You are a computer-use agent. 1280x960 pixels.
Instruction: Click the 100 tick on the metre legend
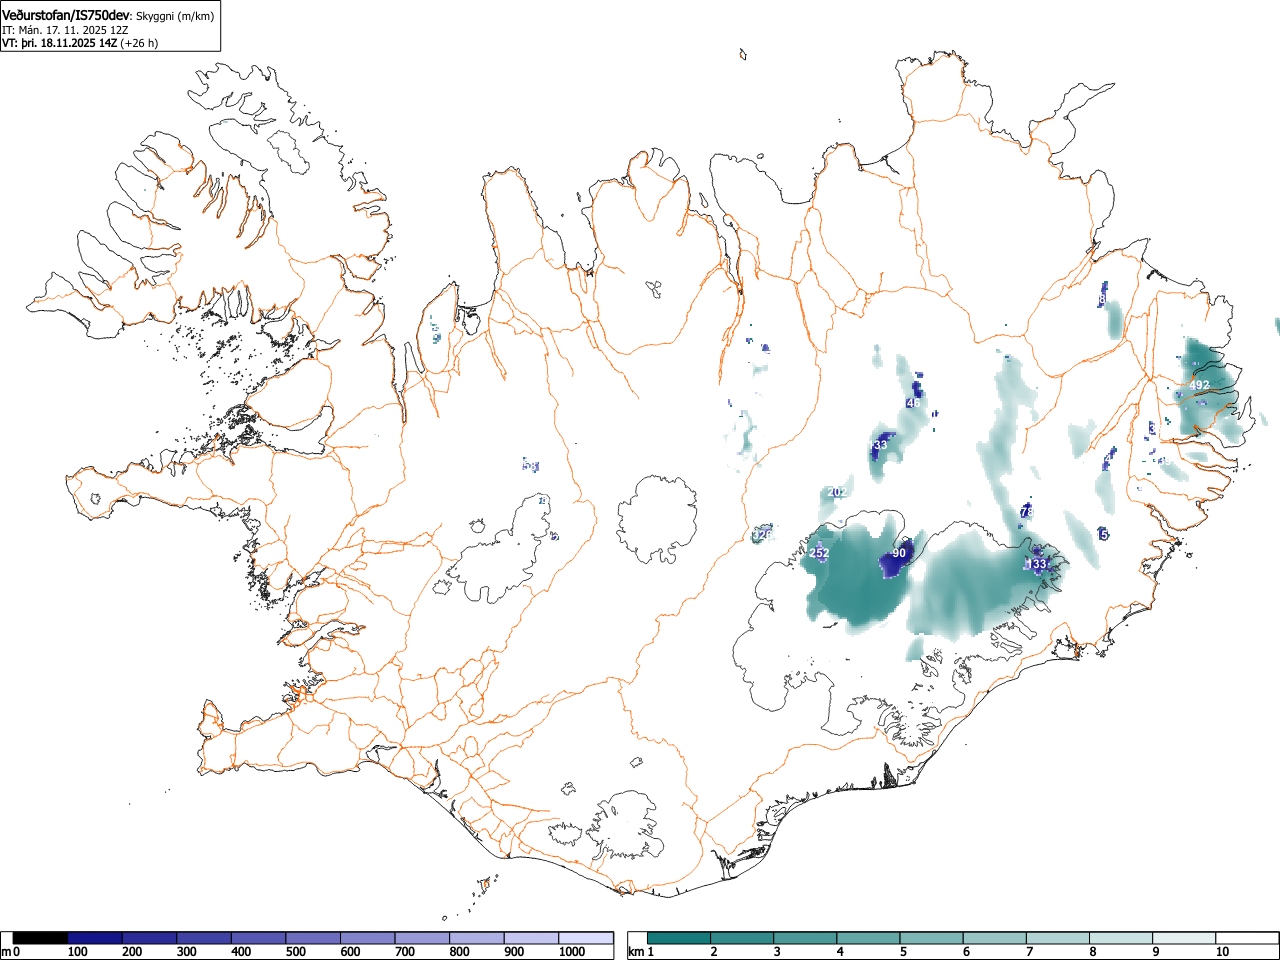coord(77,952)
